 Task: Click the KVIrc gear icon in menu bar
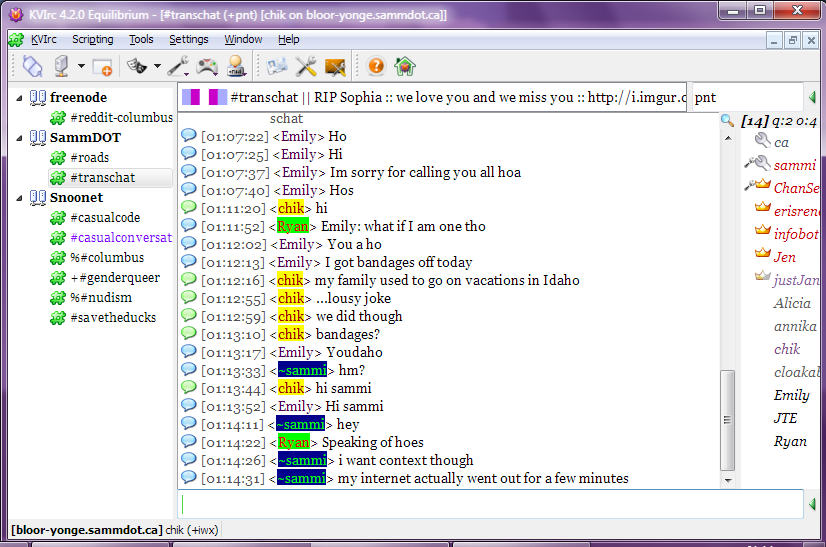pyautogui.click(x=16, y=40)
